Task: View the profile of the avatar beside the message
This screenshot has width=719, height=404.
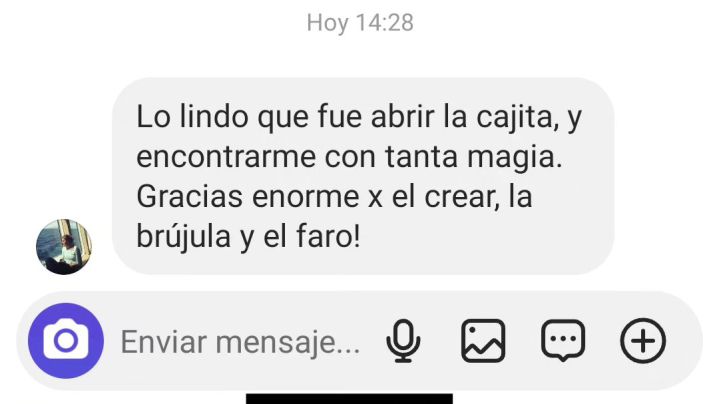Action: pyautogui.click(x=64, y=247)
